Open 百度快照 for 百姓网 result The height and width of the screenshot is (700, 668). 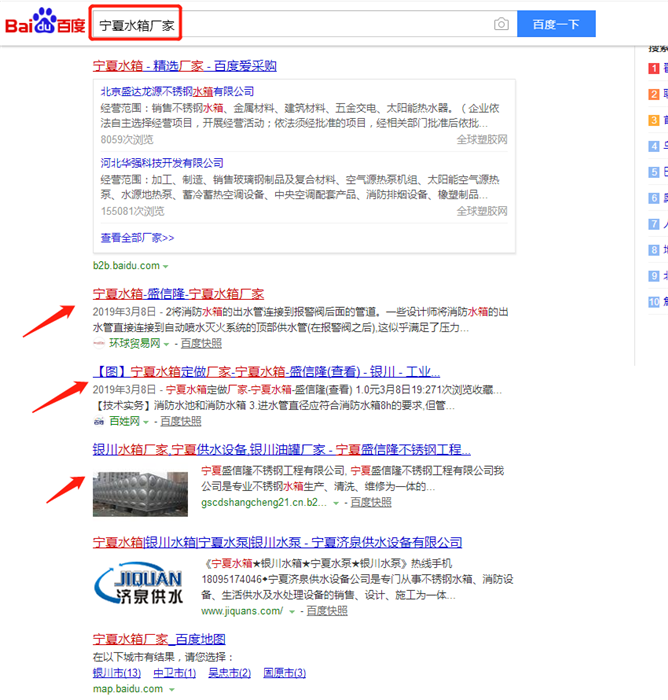pos(180,421)
